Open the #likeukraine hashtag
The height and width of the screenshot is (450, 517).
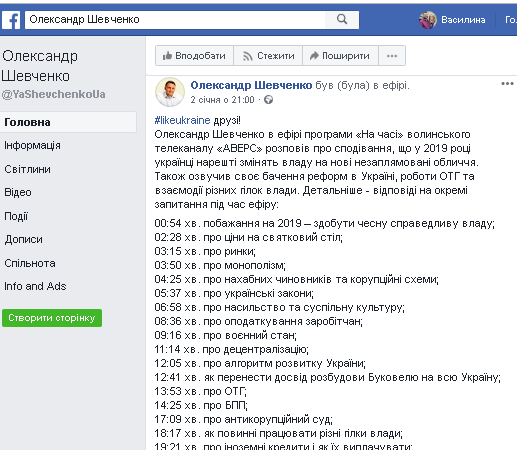tap(182, 120)
